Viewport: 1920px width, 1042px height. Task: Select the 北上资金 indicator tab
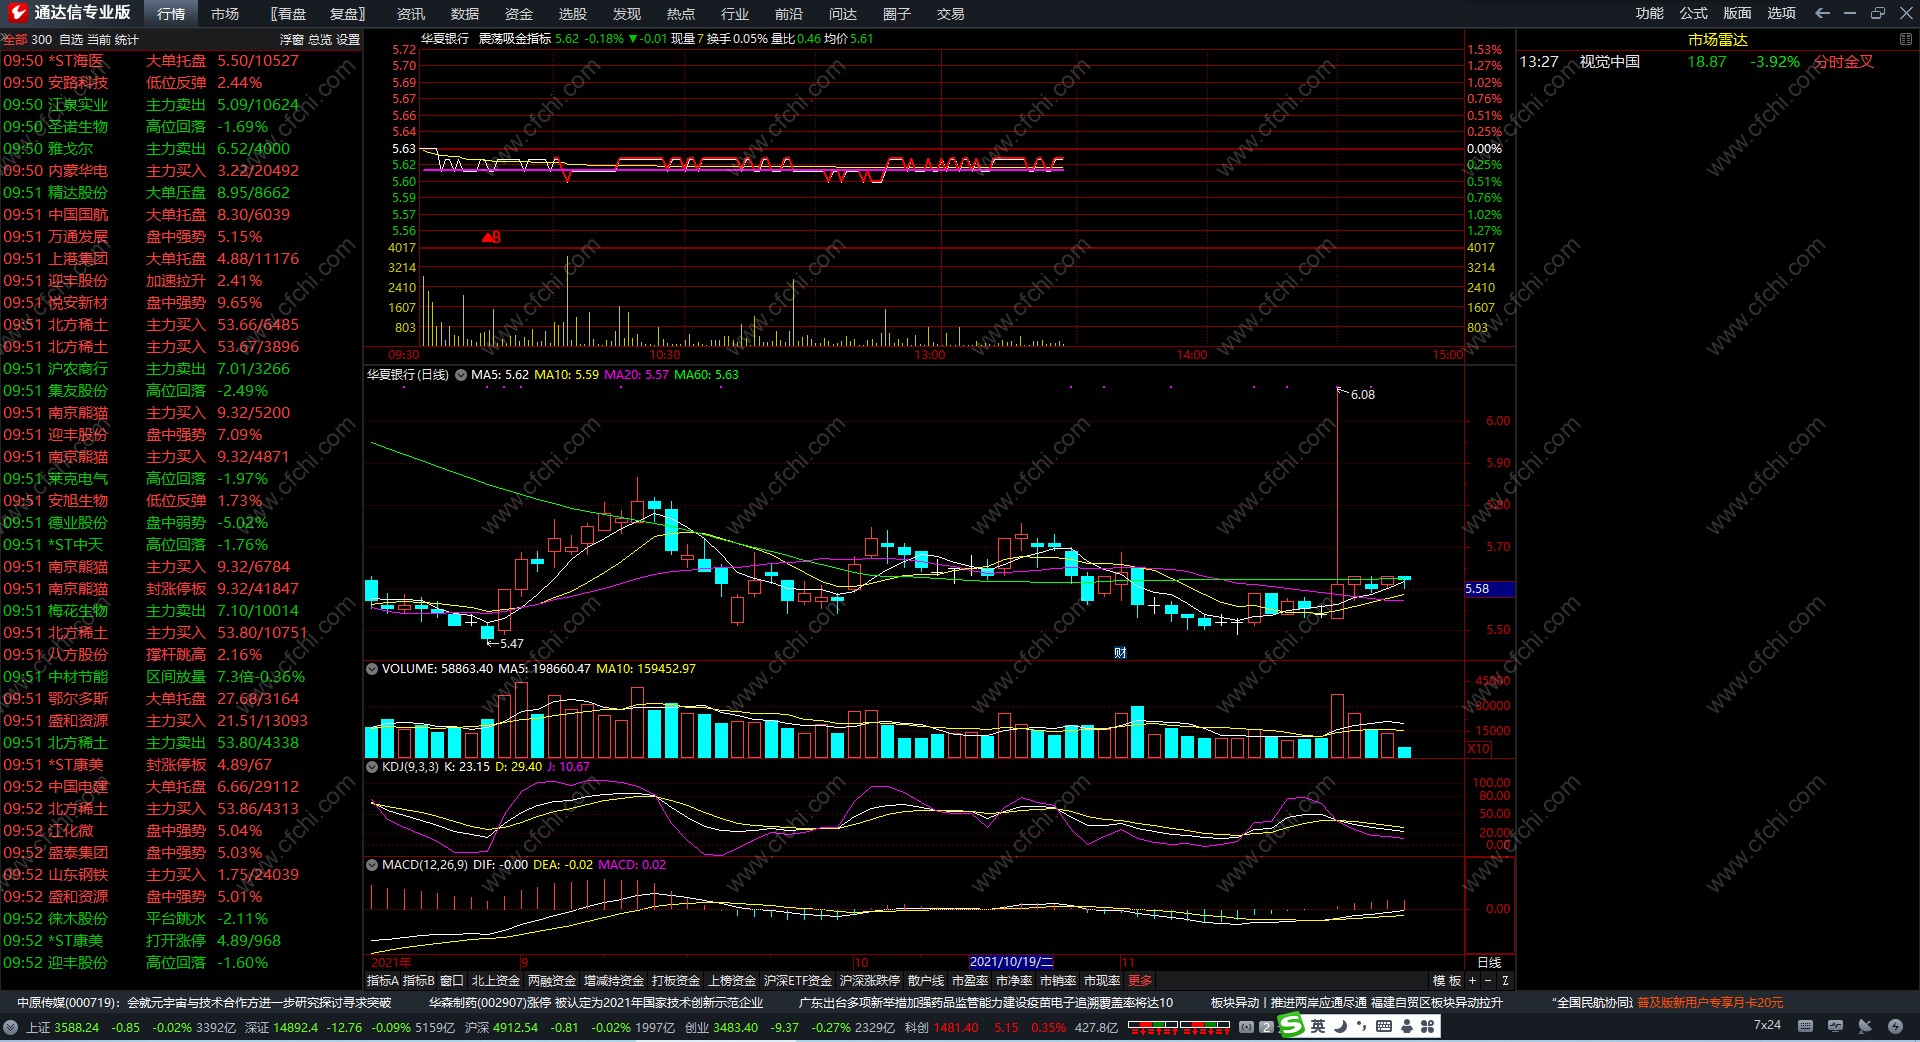click(x=496, y=981)
